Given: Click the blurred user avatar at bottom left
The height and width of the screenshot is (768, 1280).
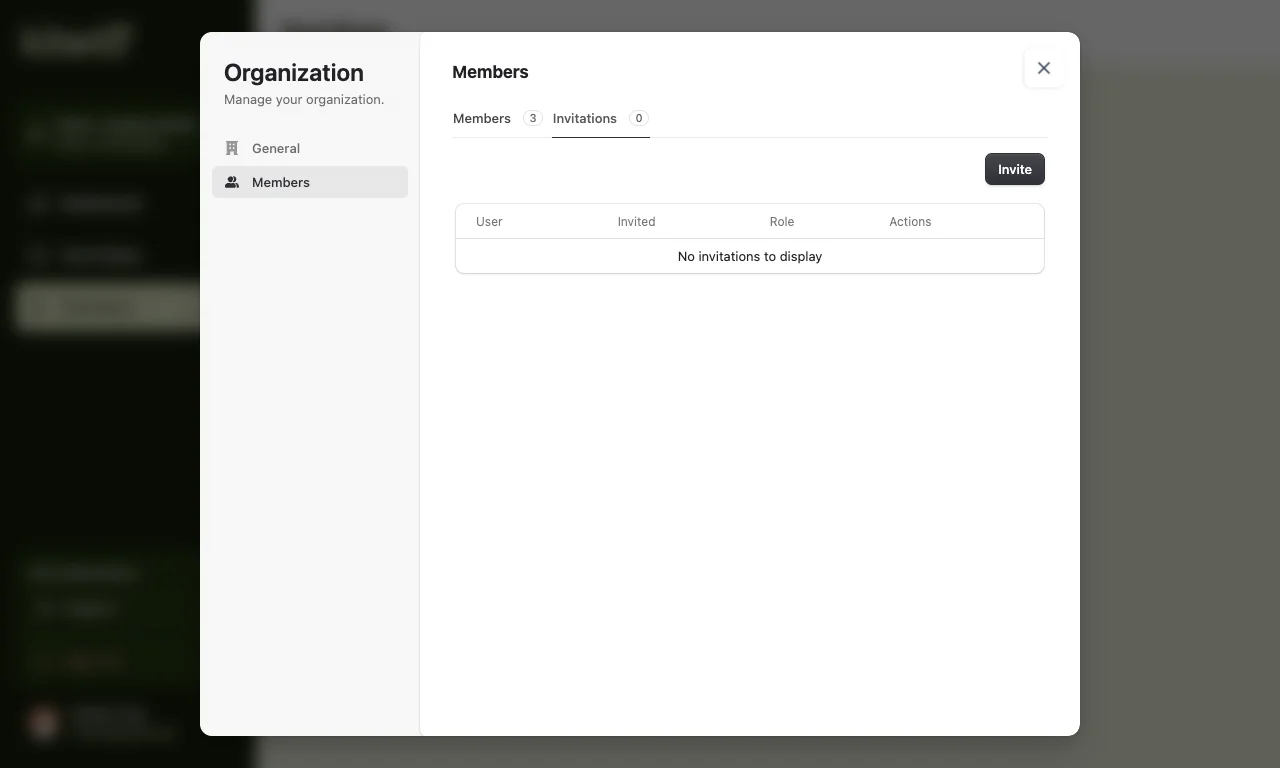Looking at the screenshot, I should [44, 722].
